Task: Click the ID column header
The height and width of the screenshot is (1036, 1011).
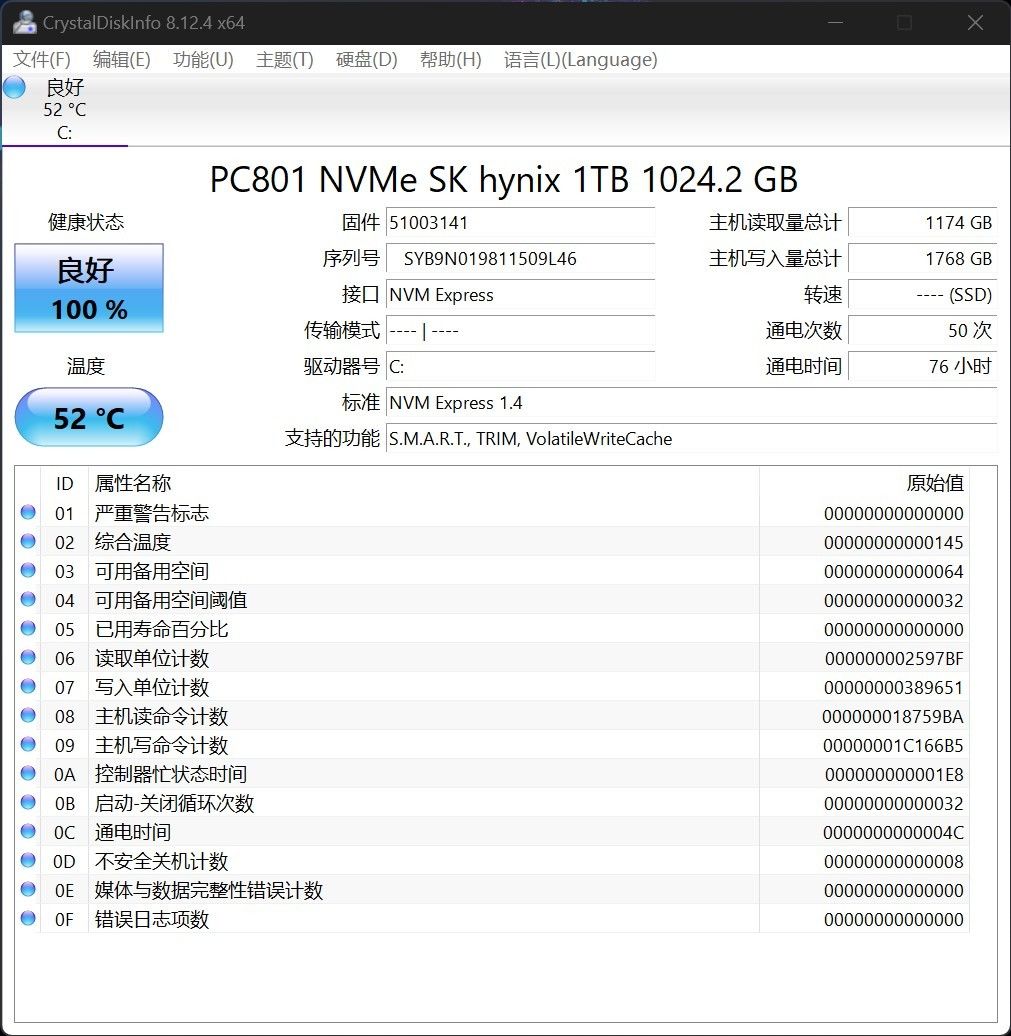Action: click(x=65, y=484)
